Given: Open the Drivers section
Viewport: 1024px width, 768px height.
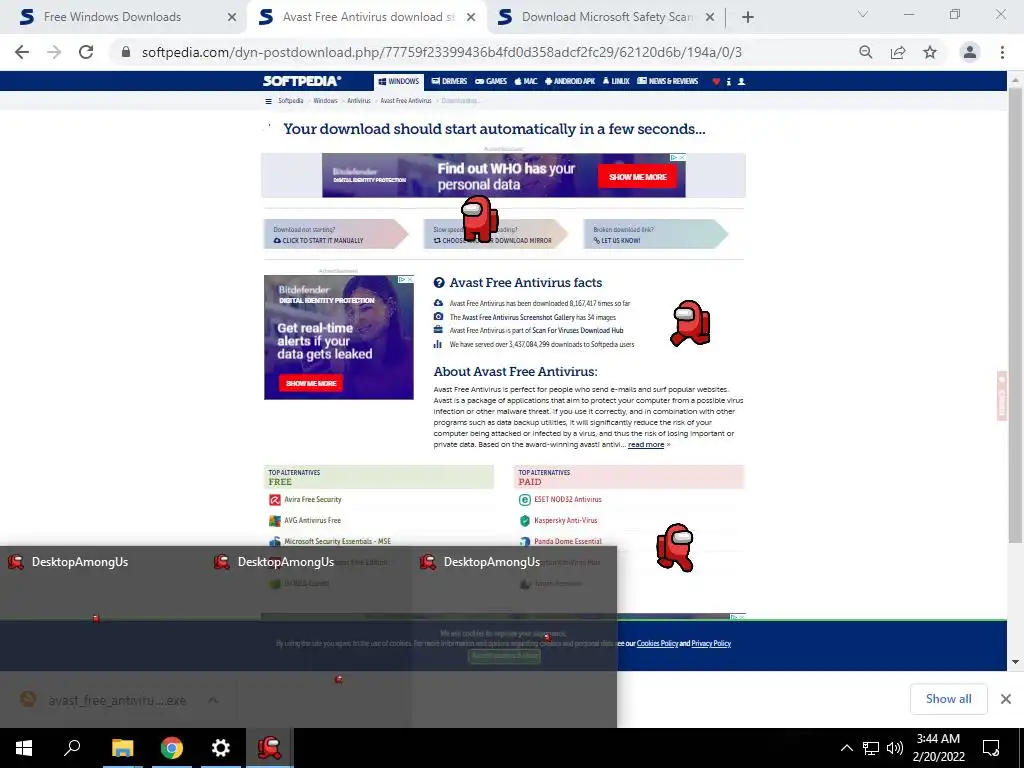Looking at the screenshot, I should point(449,81).
